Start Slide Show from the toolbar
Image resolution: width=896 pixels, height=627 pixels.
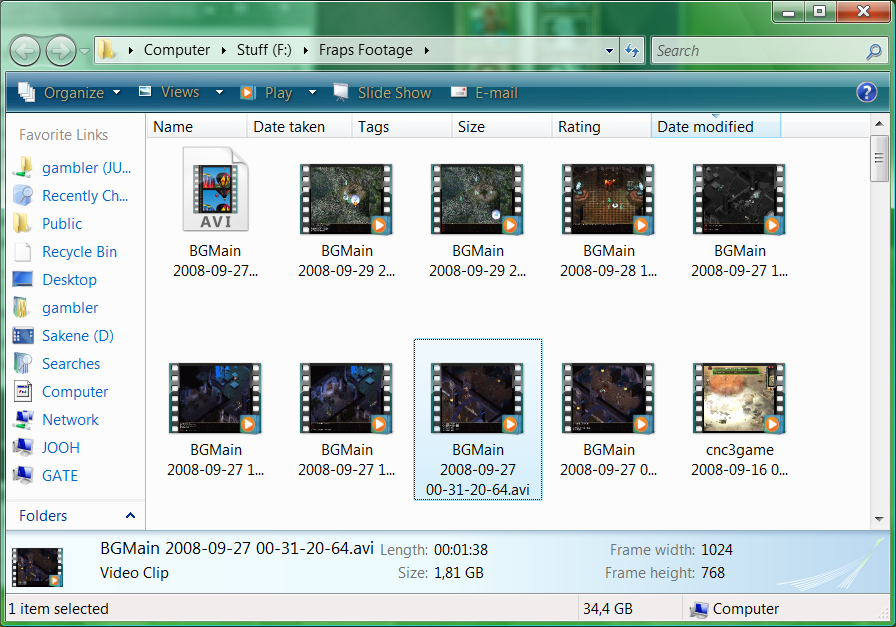pos(382,93)
